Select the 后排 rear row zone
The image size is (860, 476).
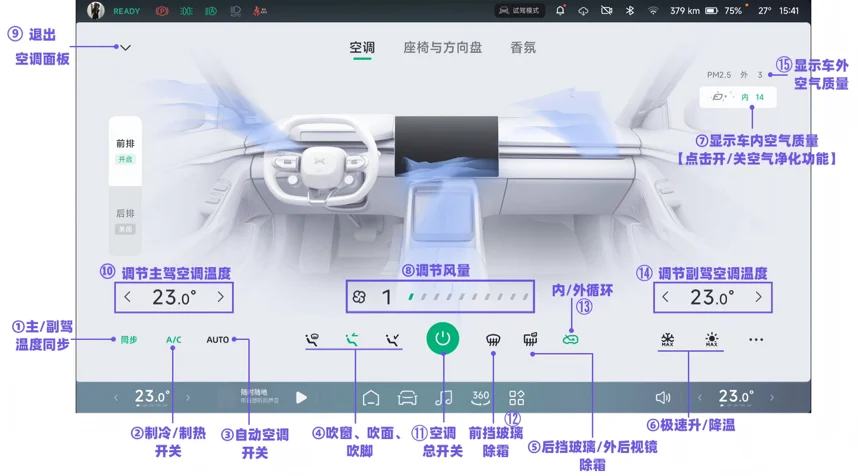[x=125, y=219]
